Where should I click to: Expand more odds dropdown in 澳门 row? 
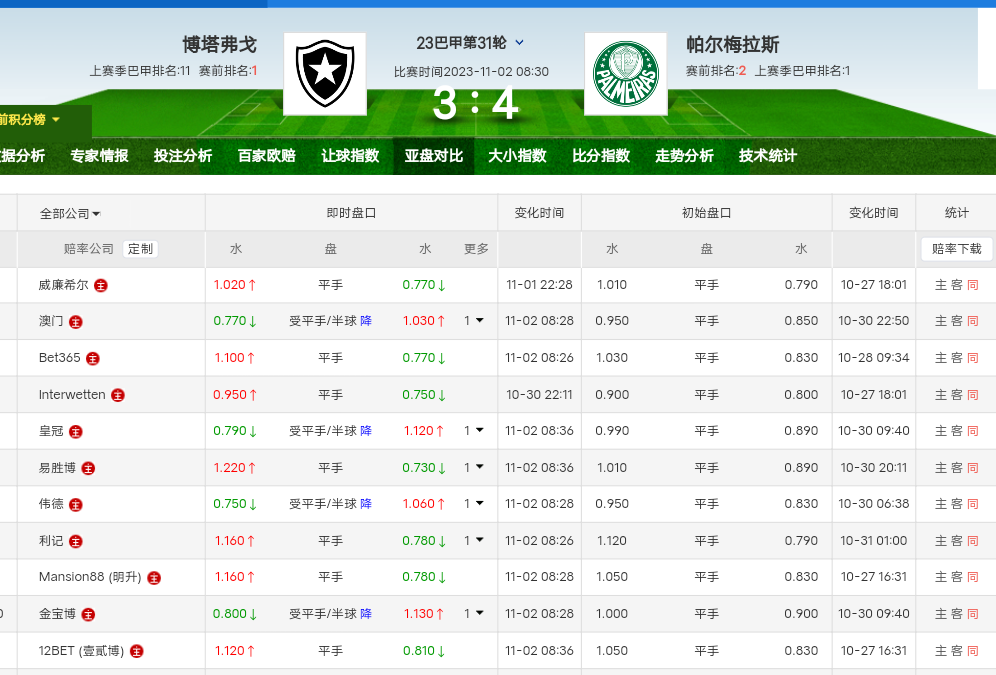(x=474, y=321)
